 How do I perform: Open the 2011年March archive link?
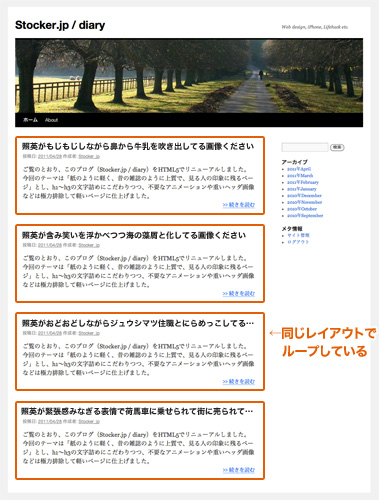(x=300, y=176)
